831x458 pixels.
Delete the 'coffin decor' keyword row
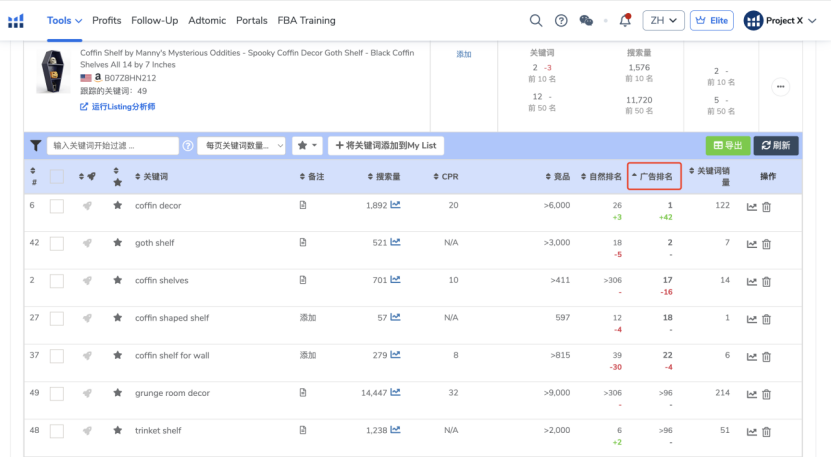point(767,207)
